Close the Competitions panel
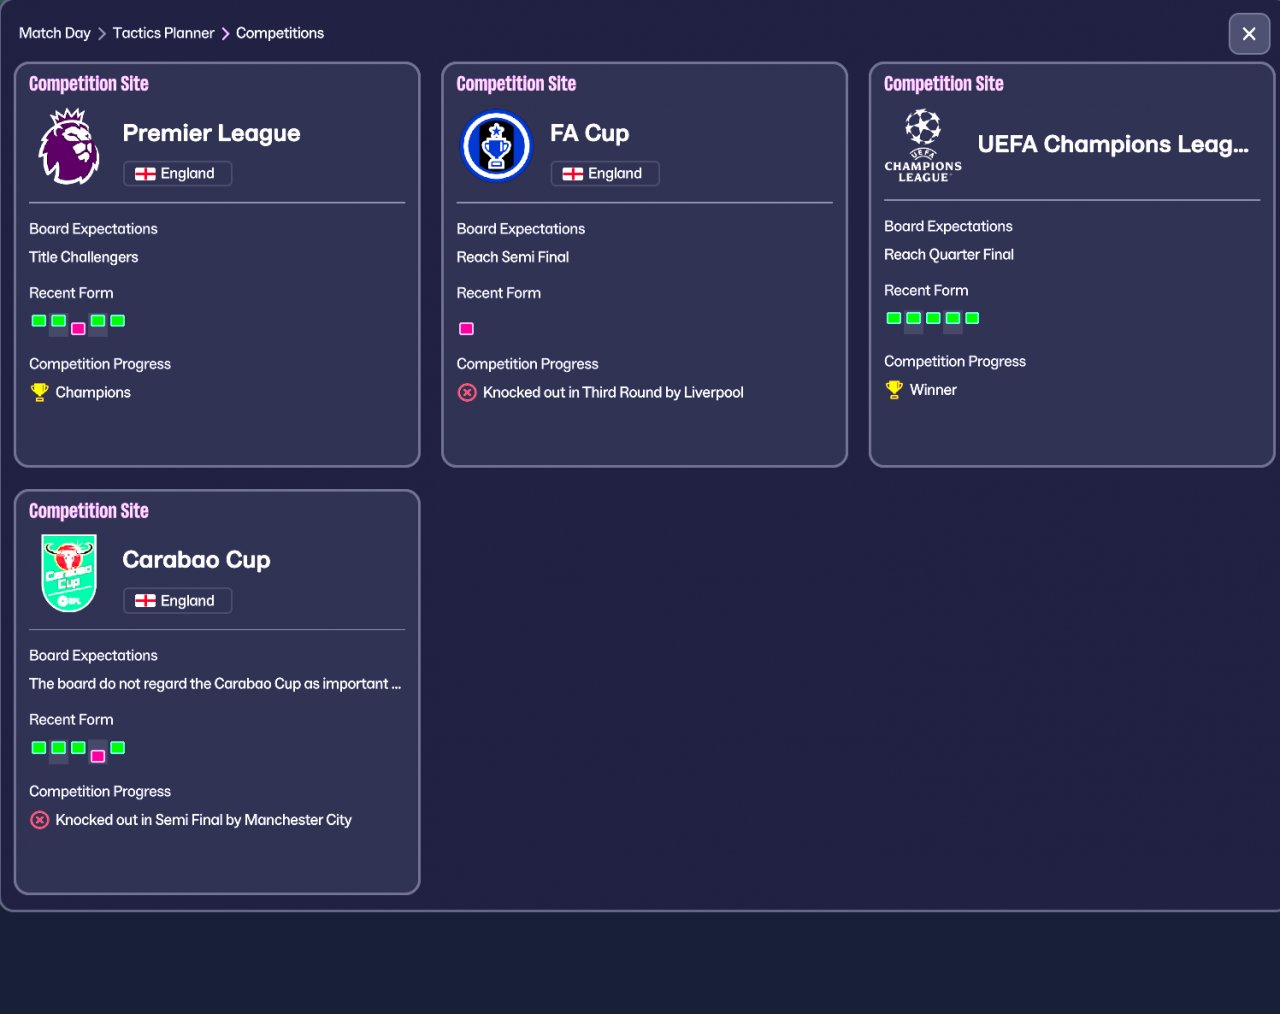Image resolution: width=1280 pixels, height=1014 pixels. [x=1249, y=34]
